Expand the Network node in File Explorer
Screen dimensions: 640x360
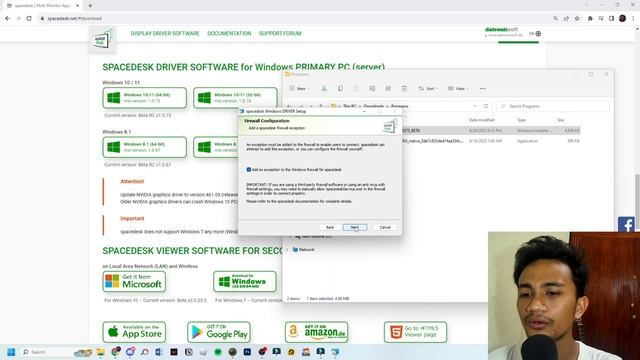click(287, 249)
